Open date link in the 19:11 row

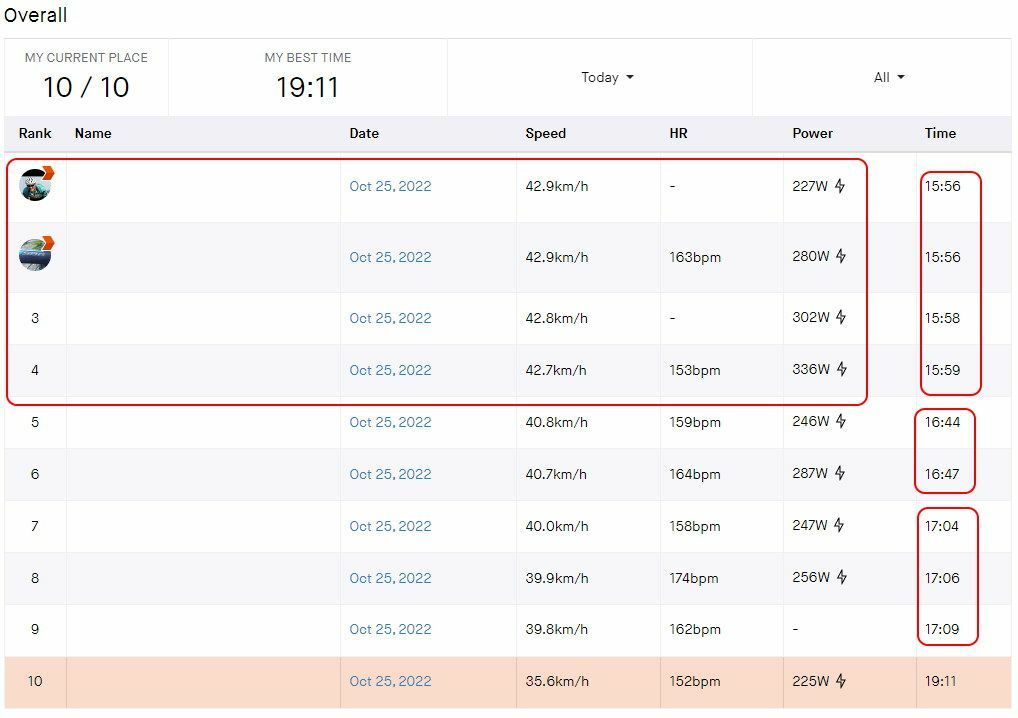(390, 681)
